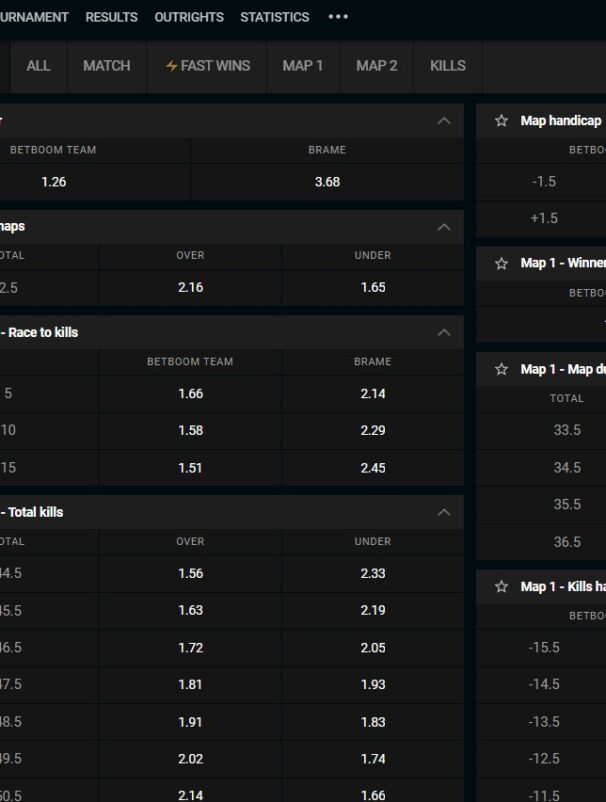Go to the Outrights page
Image resolution: width=606 pixels, height=802 pixels.
[x=189, y=17]
